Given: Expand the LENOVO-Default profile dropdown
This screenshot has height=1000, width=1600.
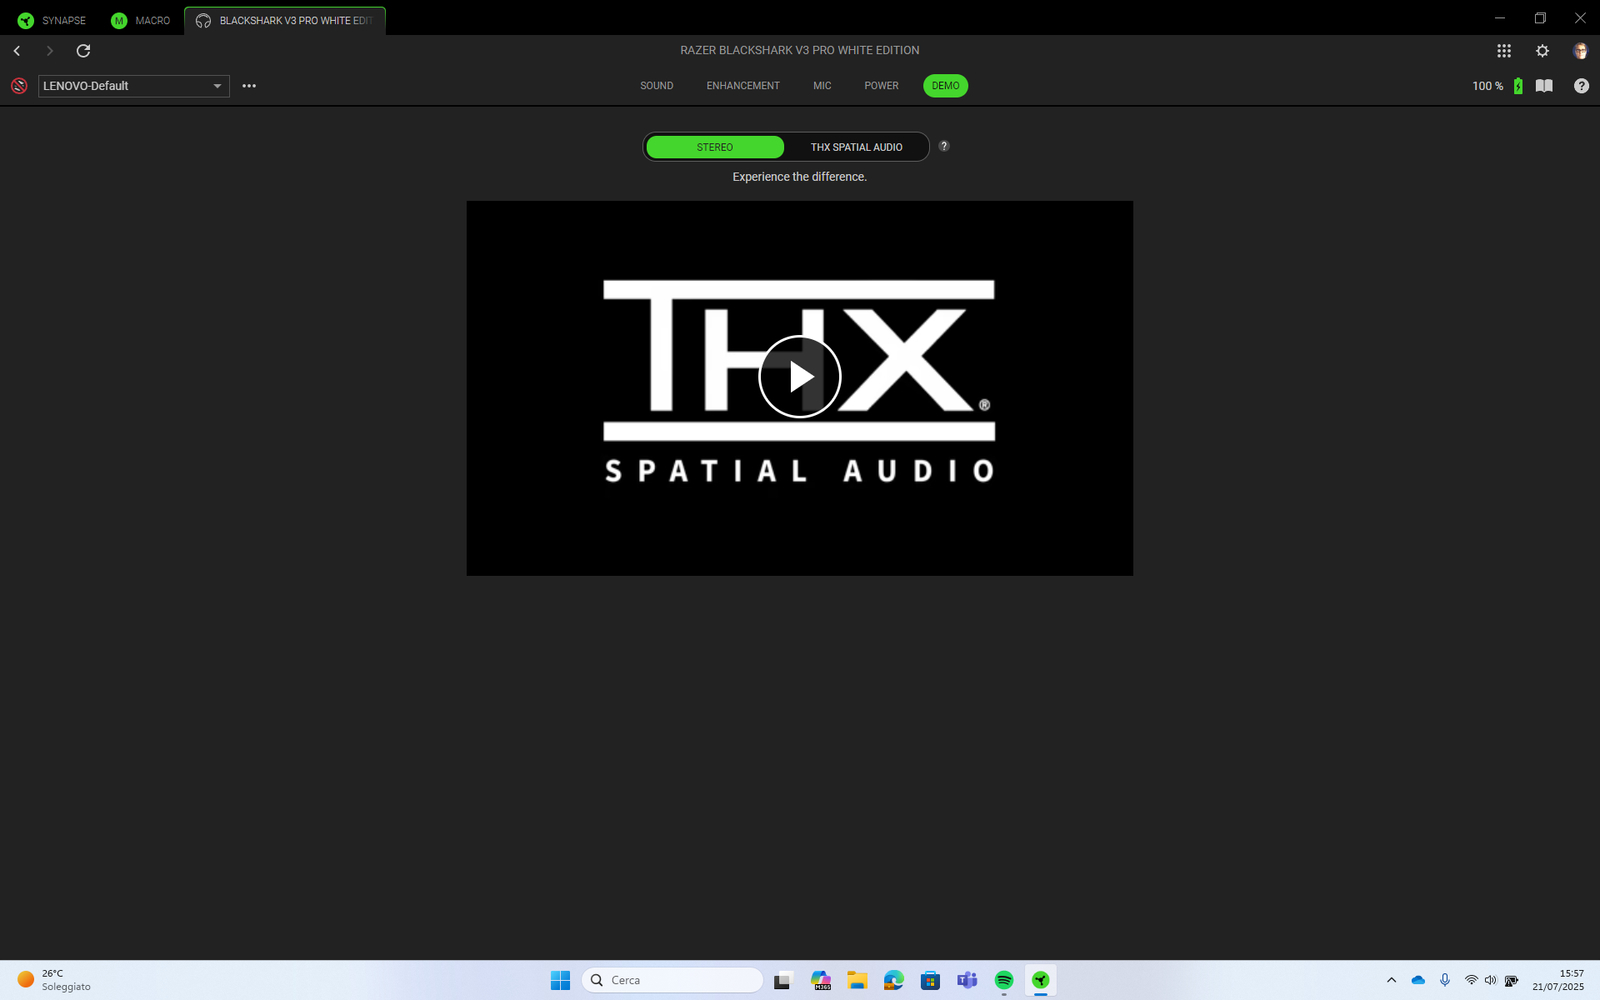Looking at the screenshot, I should tap(134, 86).
